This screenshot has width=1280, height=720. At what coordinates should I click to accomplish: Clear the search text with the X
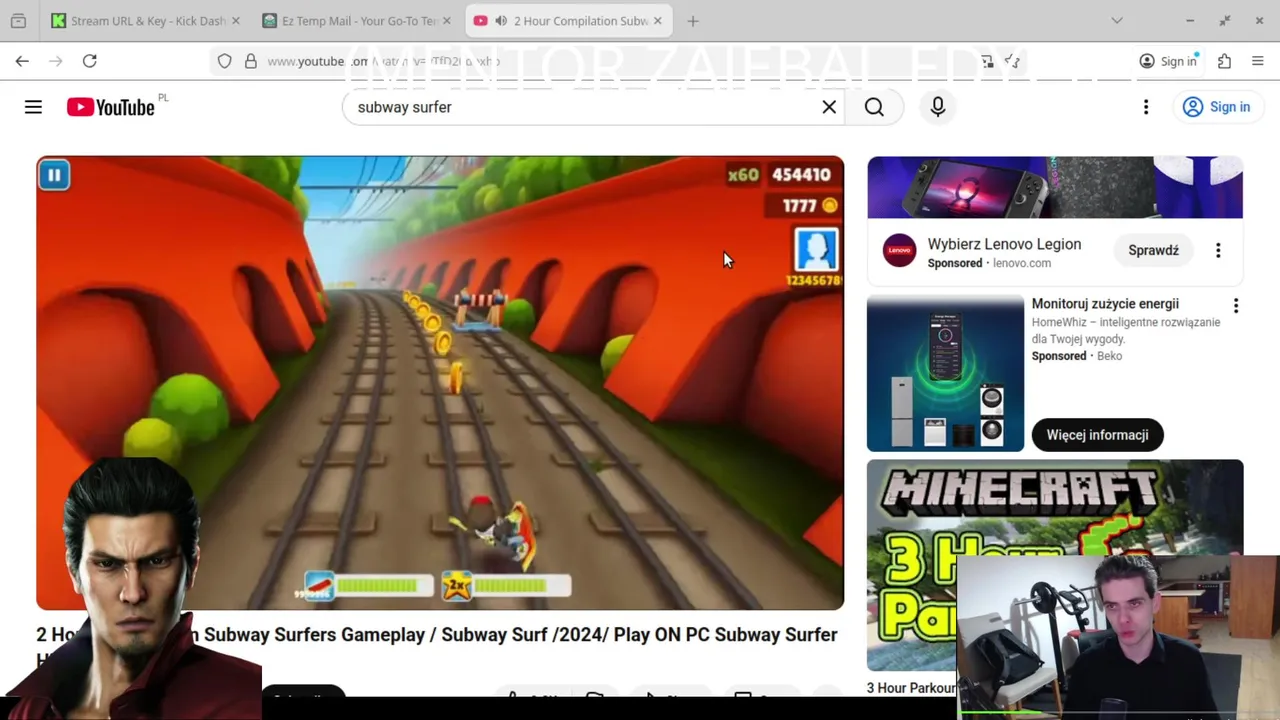point(829,107)
